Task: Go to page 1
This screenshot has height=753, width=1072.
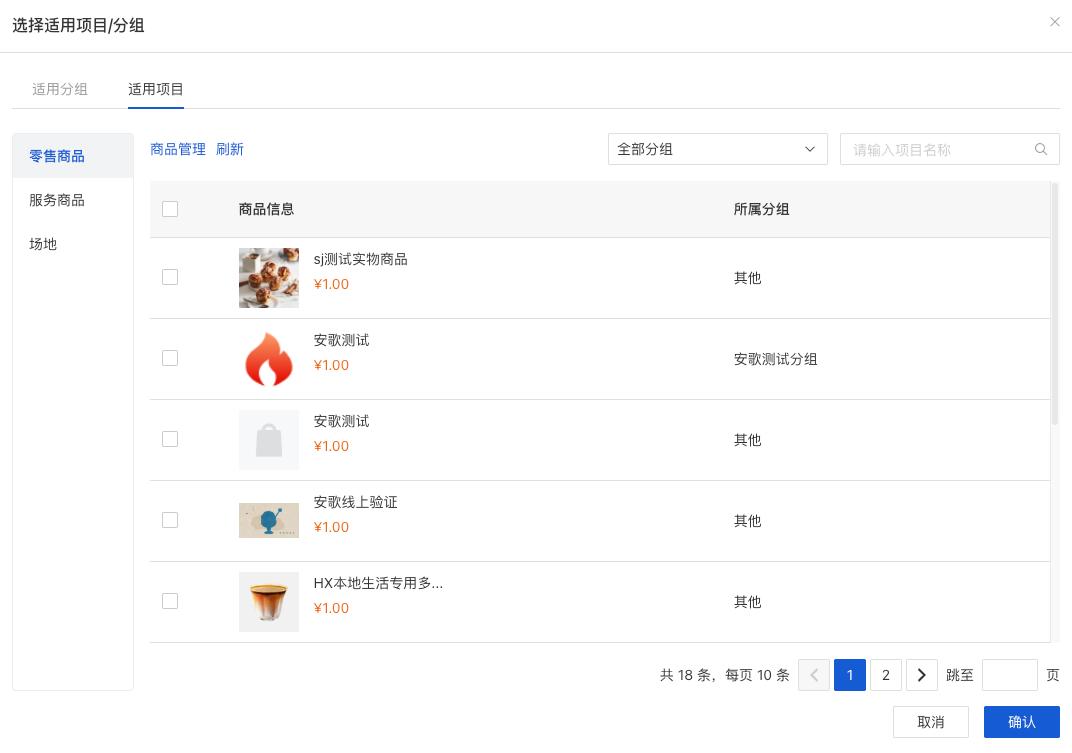Action: pyautogui.click(x=850, y=675)
